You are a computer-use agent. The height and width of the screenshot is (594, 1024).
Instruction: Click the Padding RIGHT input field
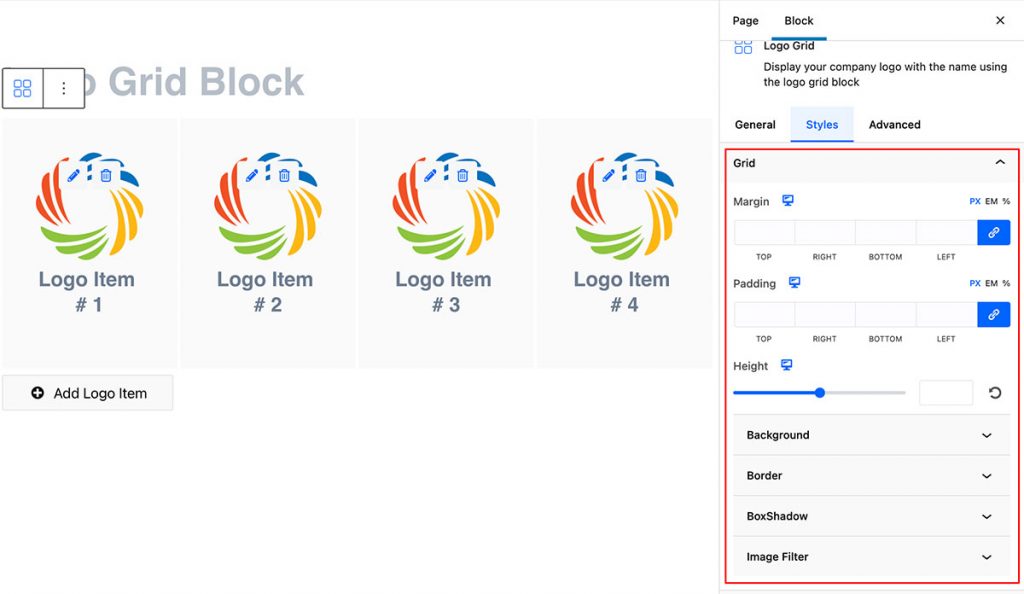(x=825, y=315)
